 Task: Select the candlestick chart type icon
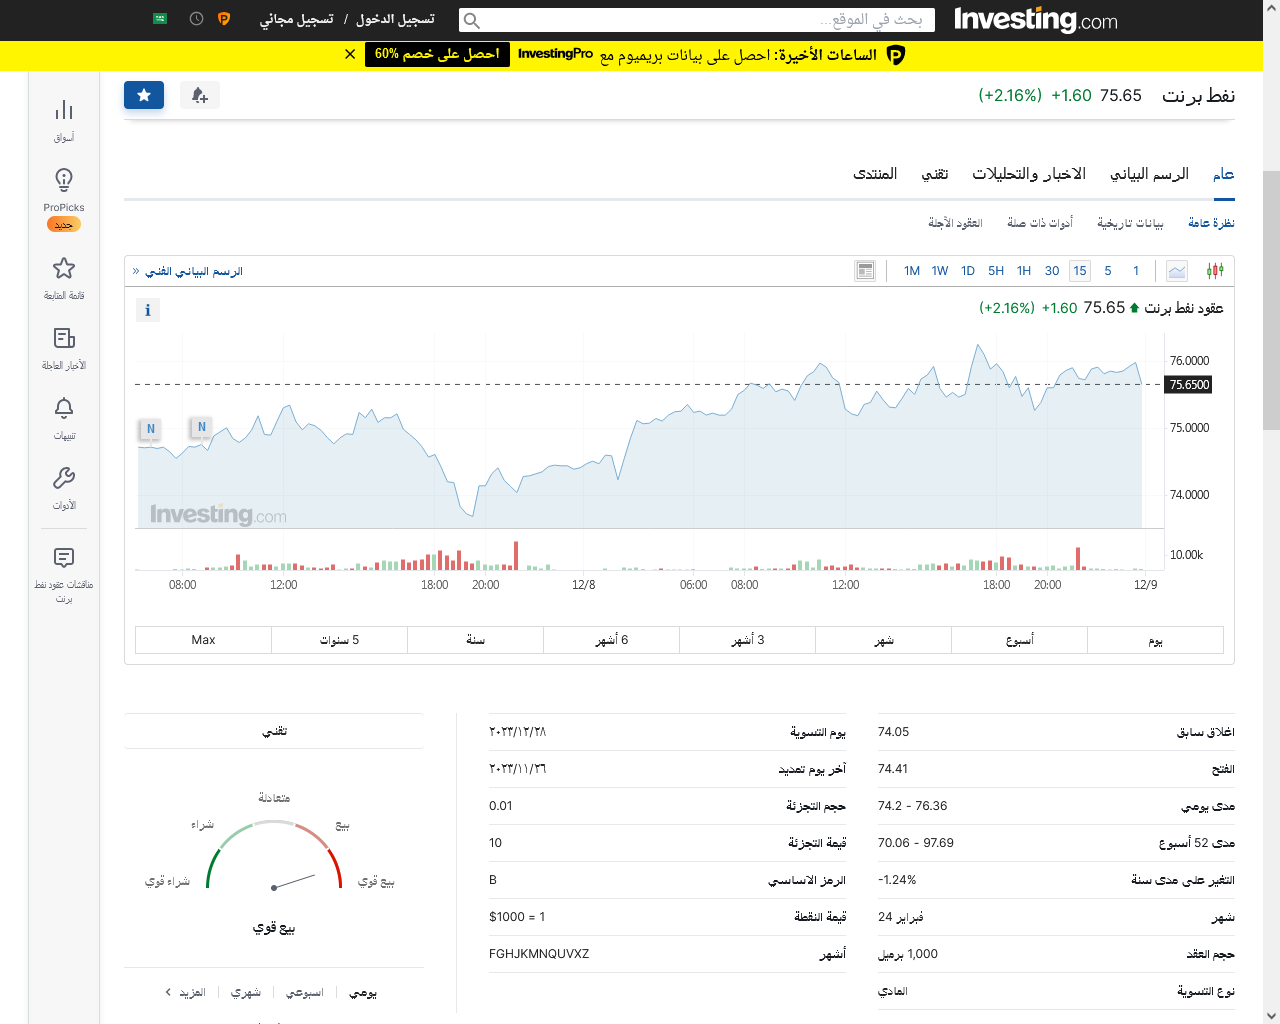(x=1215, y=271)
